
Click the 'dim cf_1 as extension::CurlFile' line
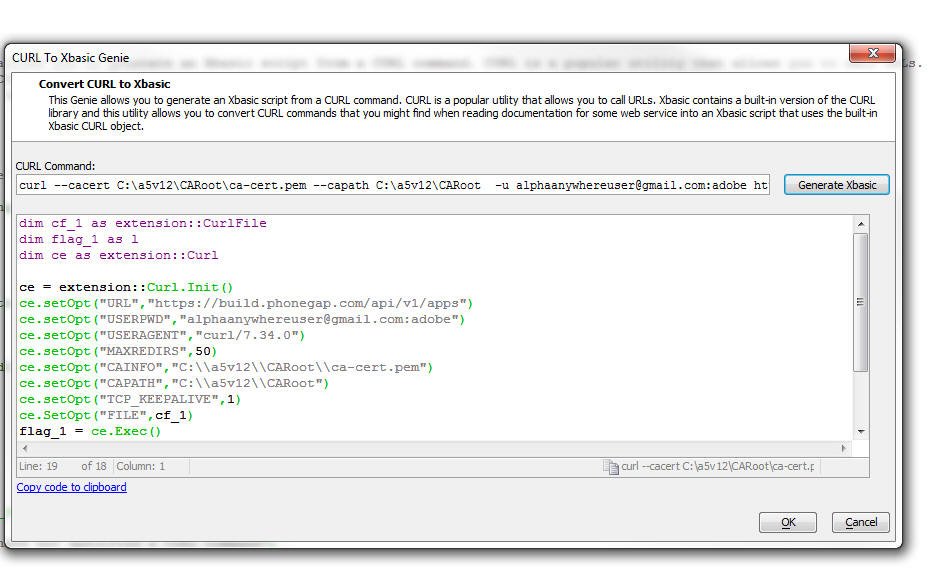pos(142,223)
